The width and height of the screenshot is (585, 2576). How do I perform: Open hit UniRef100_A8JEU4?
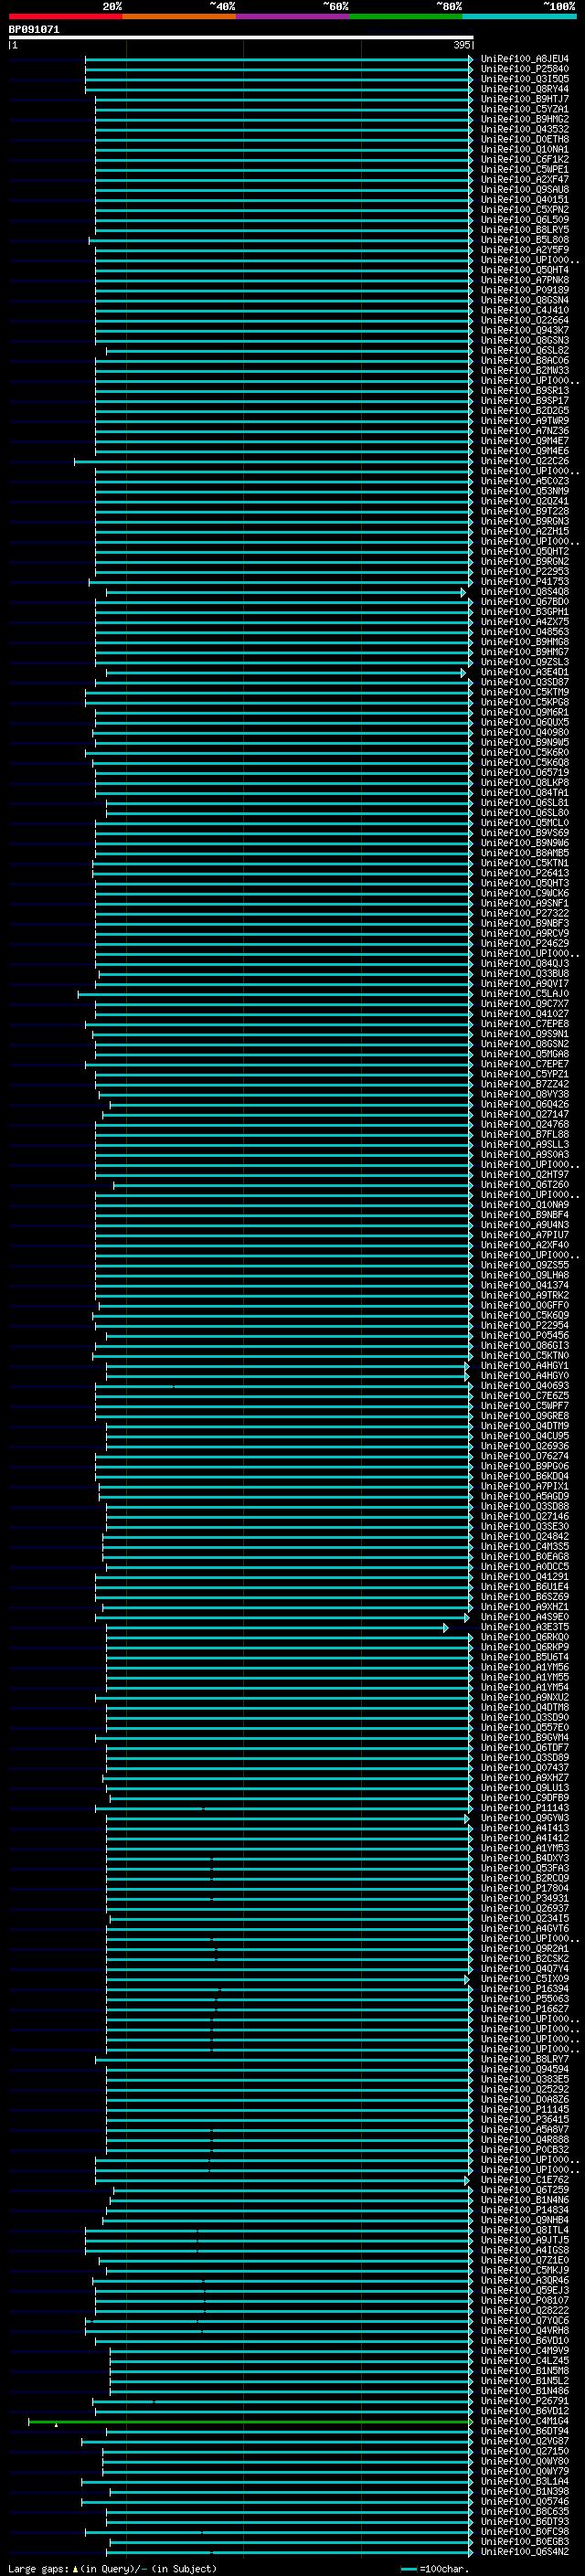coord(525,59)
